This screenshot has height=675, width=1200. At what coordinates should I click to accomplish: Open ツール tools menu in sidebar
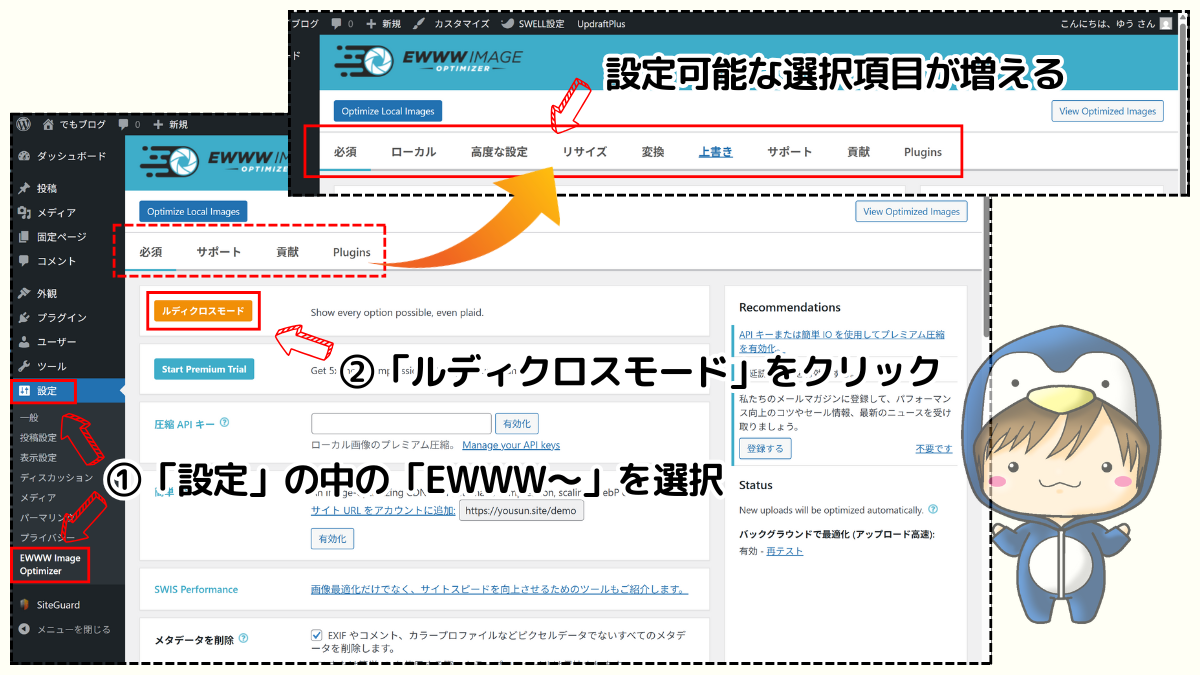(42, 366)
